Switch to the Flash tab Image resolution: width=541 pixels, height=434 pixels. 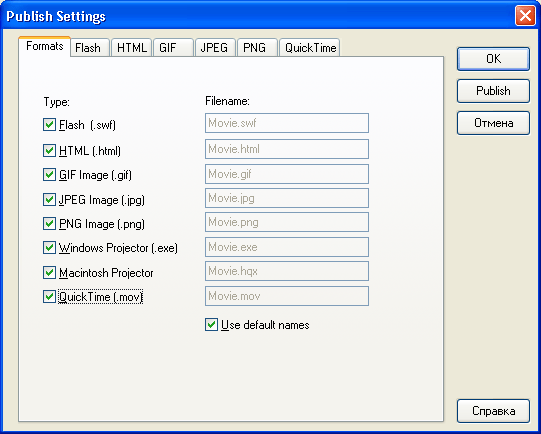point(90,48)
